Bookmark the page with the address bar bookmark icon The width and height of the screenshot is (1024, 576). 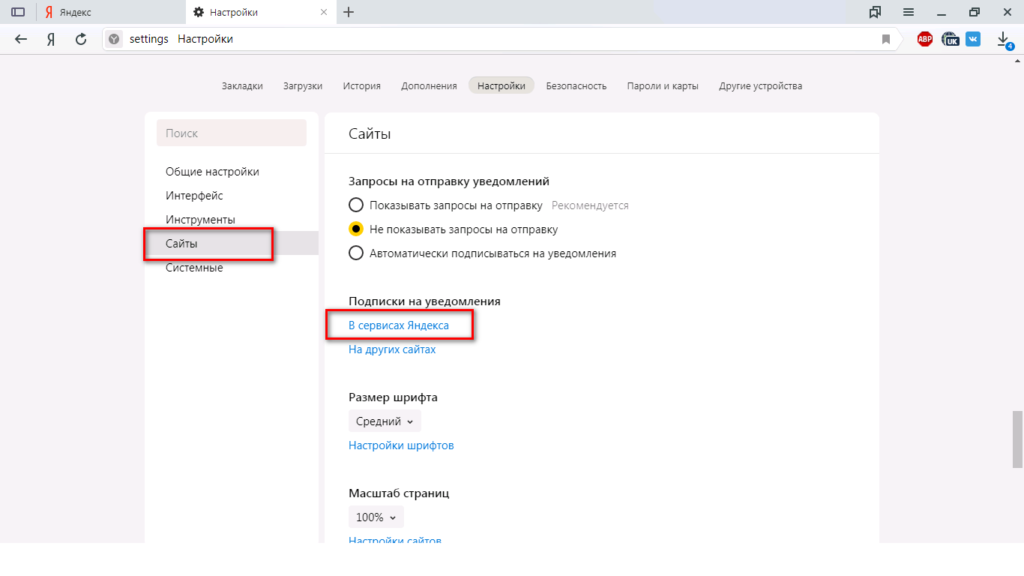(x=886, y=39)
